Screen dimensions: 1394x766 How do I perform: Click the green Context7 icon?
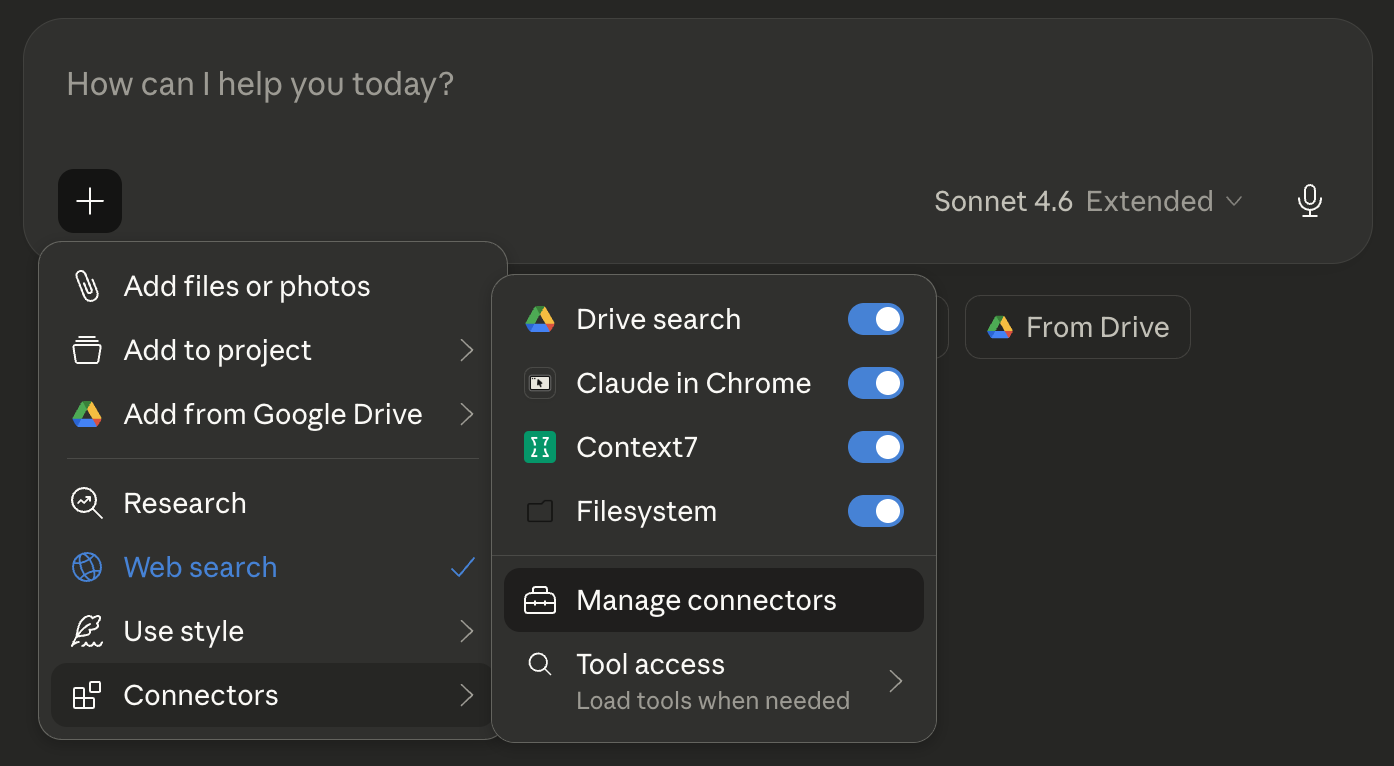[540, 447]
